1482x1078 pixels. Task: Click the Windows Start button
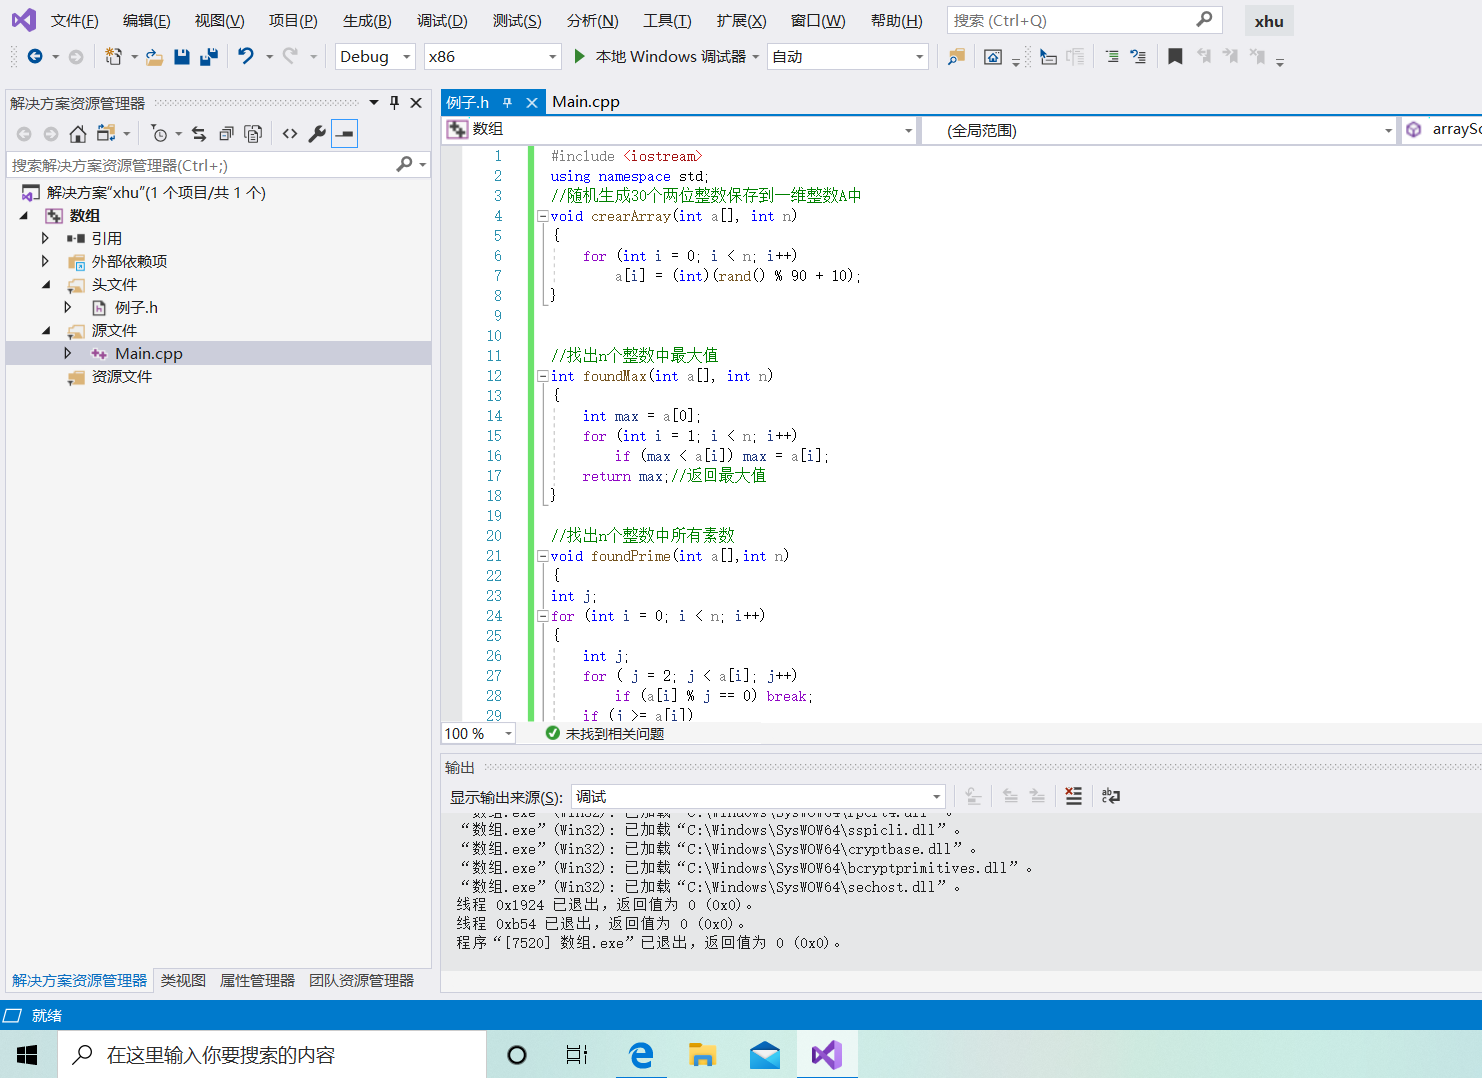pyautogui.click(x=28, y=1054)
